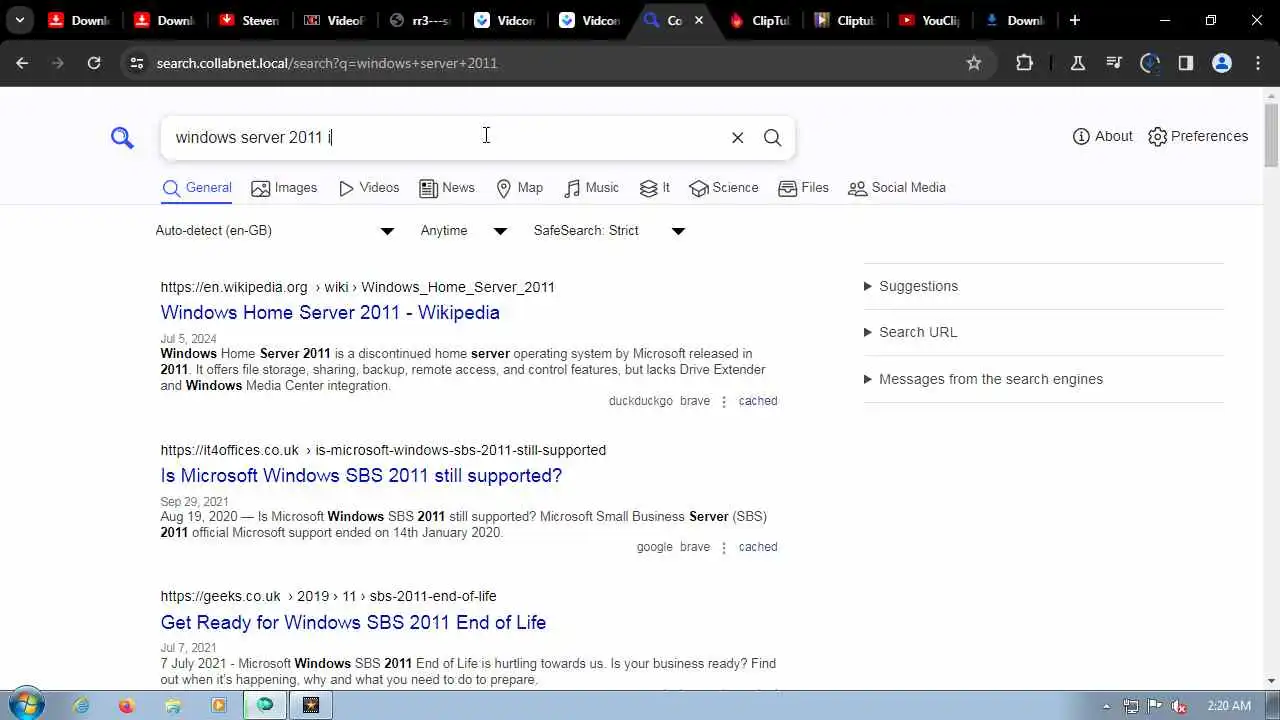This screenshot has height=720, width=1280.
Task: Open Is Microsoft Windows SBS 2011 still supported?
Action: pyautogui.click(x=361, y=476)
